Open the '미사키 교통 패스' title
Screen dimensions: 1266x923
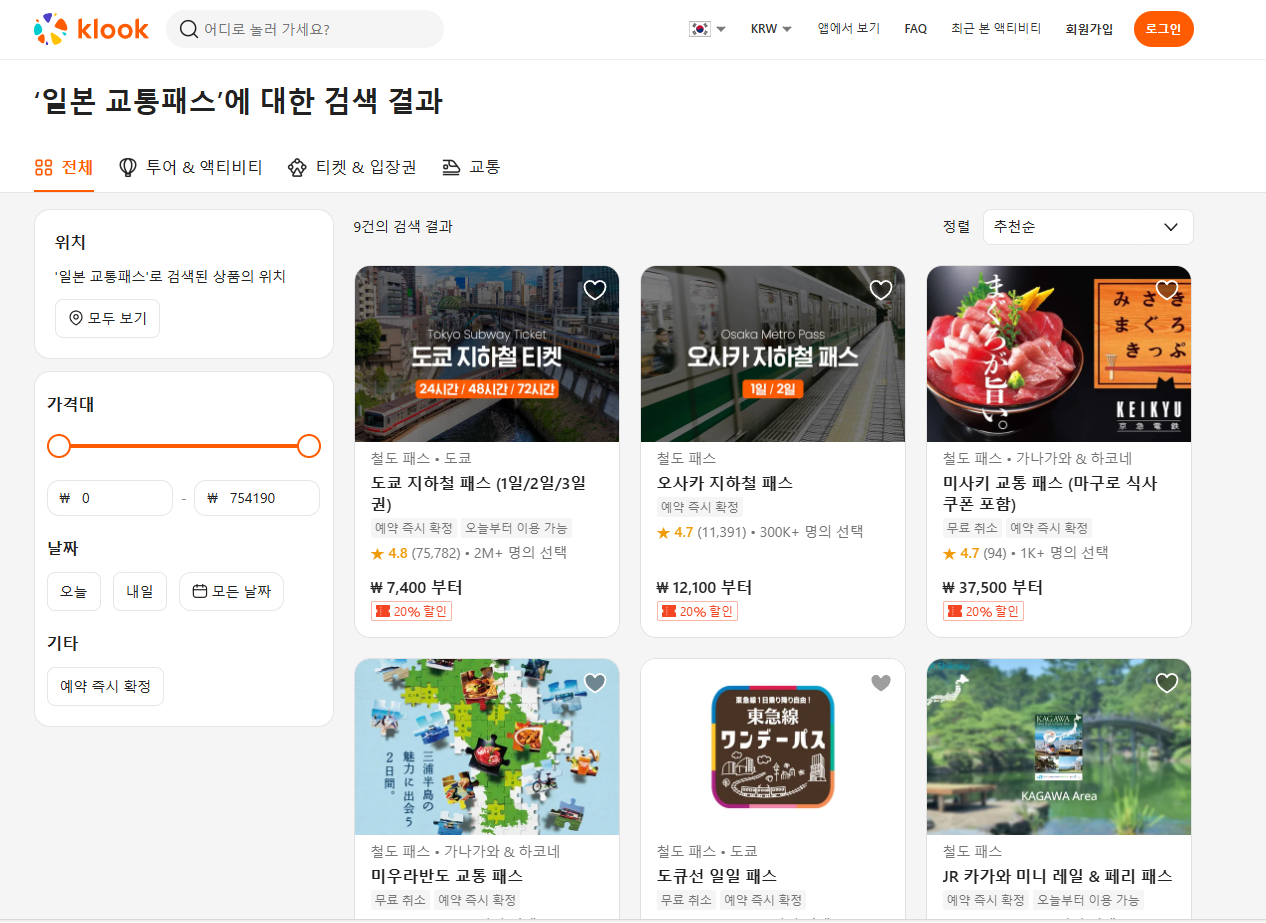pyautogui.click(x=1050, y=493)
